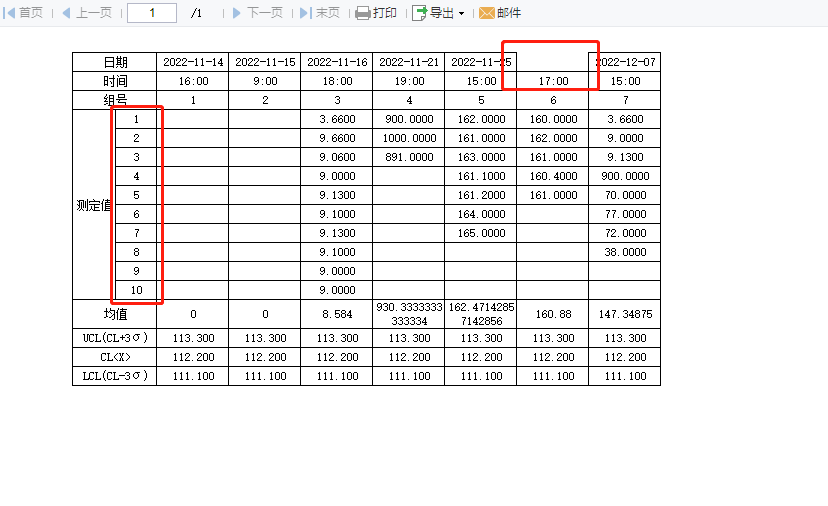Click the mail envelope (邮件) icon
Viewport: 828px width, 506px height.
pos(486,13)
